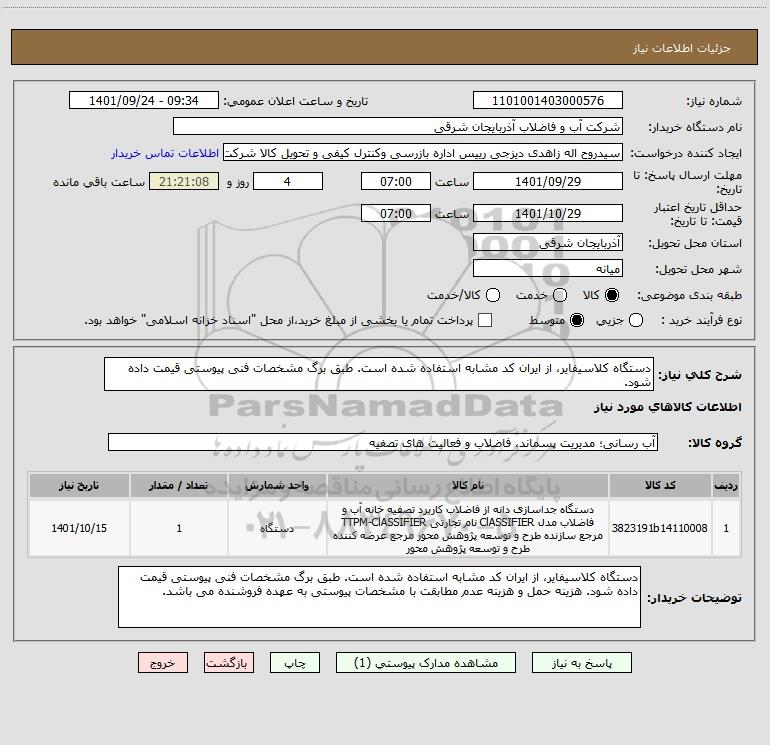Click the کد کالا column header
This screenshot has height=745, width=770.
point(660,485)
